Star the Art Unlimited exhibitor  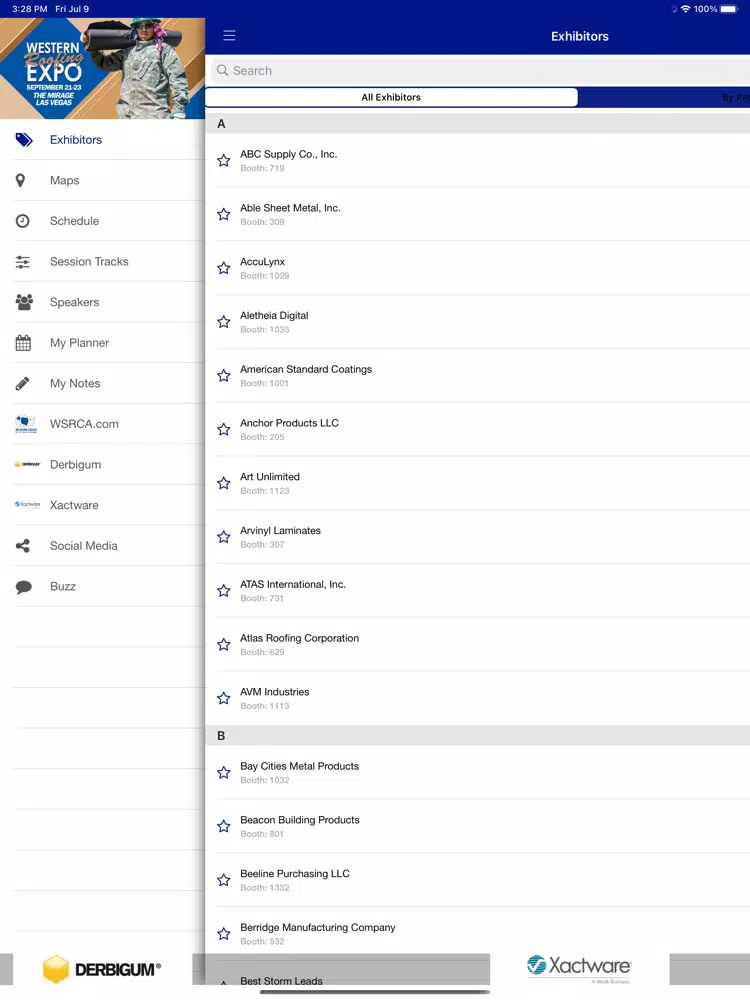tap(223, 483)
